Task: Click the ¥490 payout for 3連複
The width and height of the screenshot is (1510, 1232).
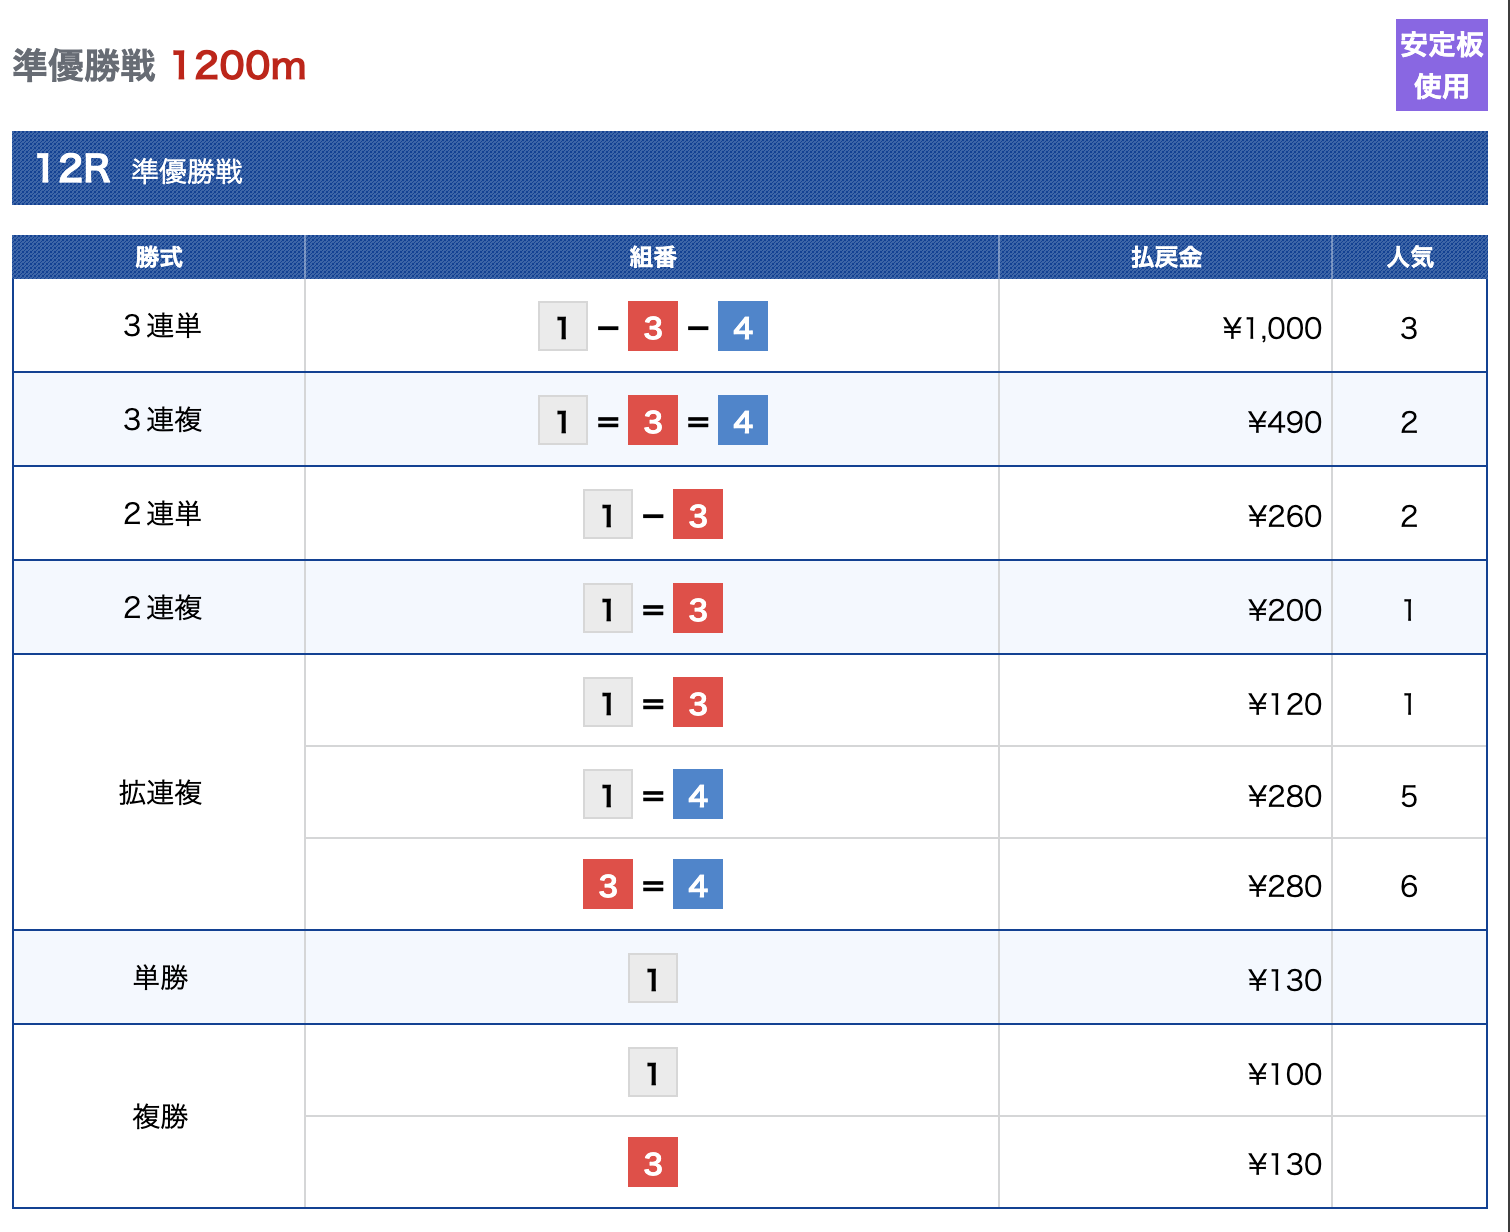Action: (x=1284, y=422)
